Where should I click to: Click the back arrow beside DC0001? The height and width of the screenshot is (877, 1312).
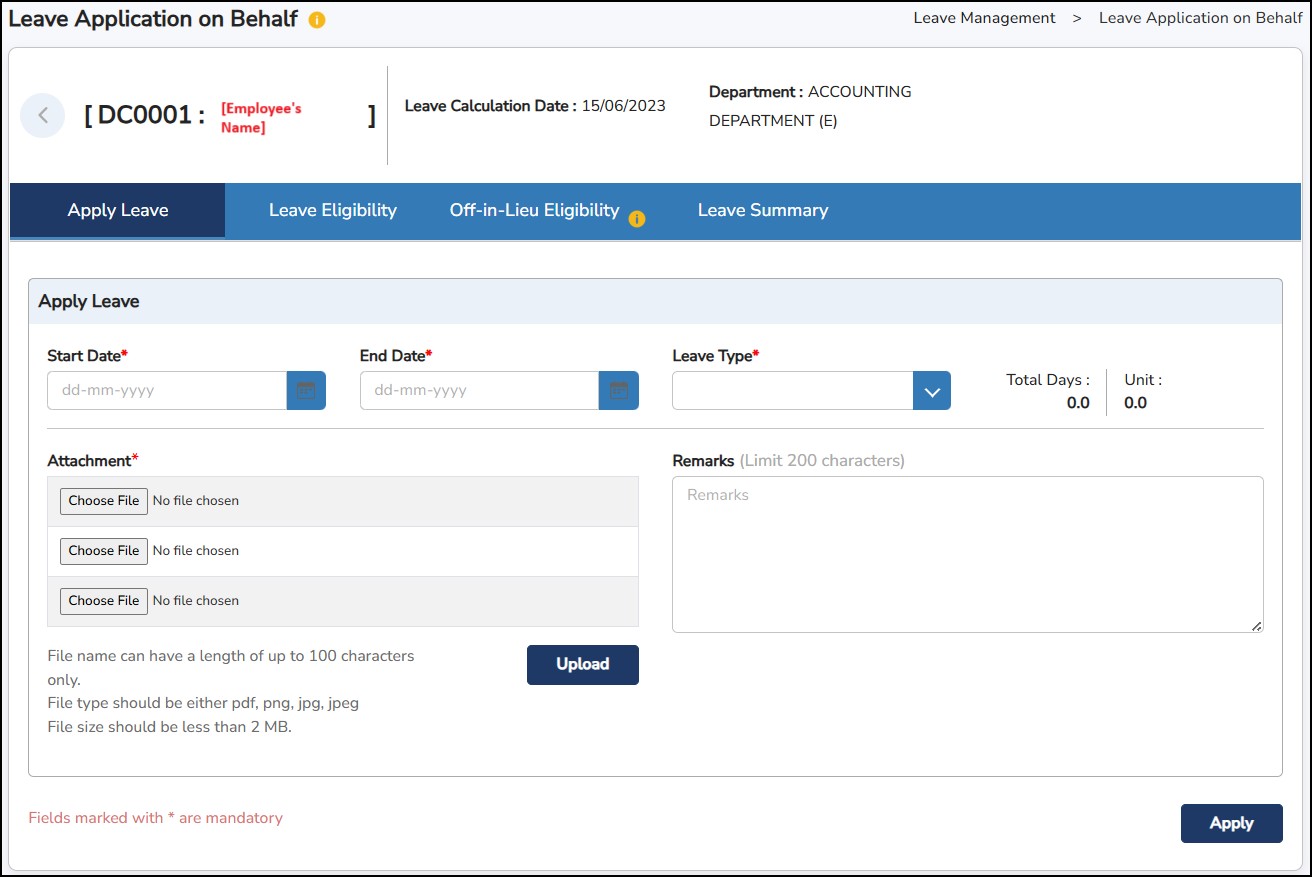[x=43, y=116]
